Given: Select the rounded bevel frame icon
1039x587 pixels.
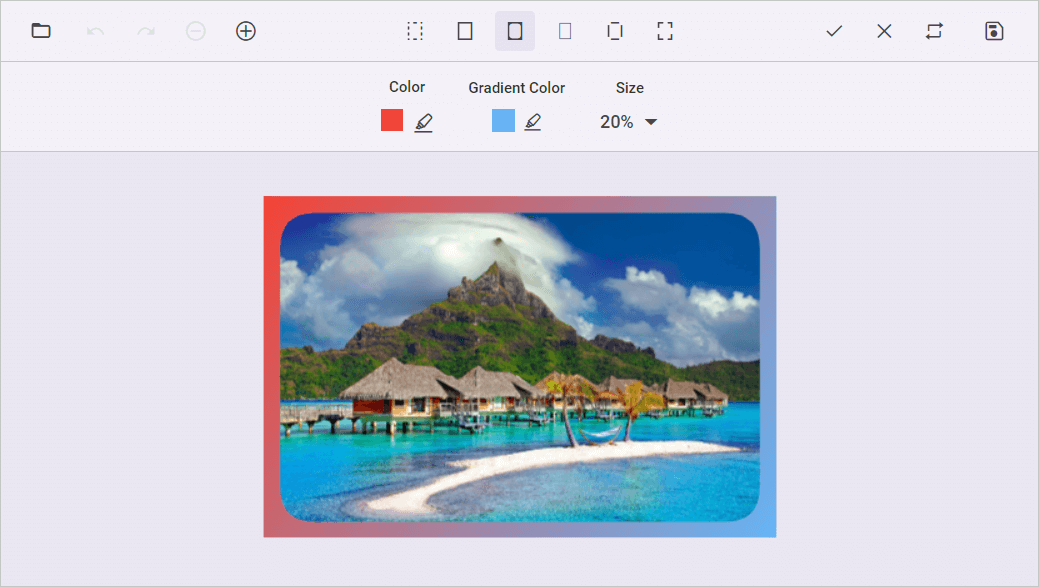Looking at the screenshot, I should 515,31.
